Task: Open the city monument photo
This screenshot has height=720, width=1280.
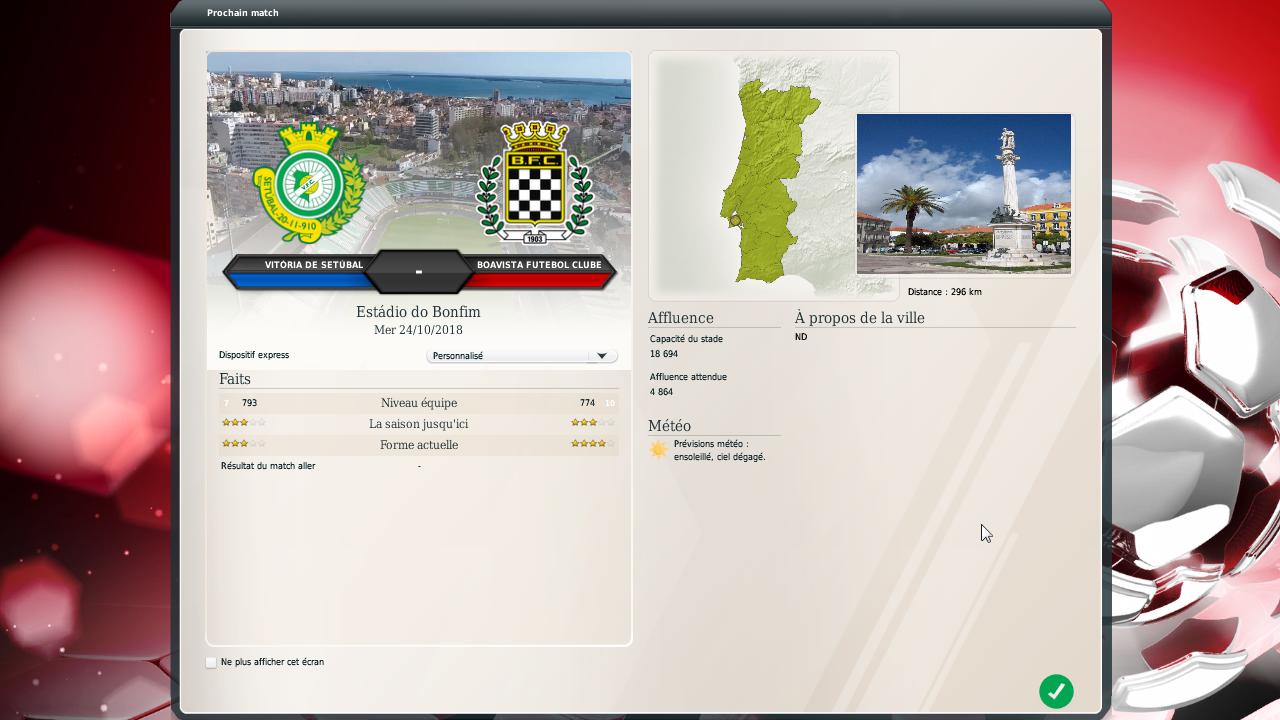Action: point(964,194)
